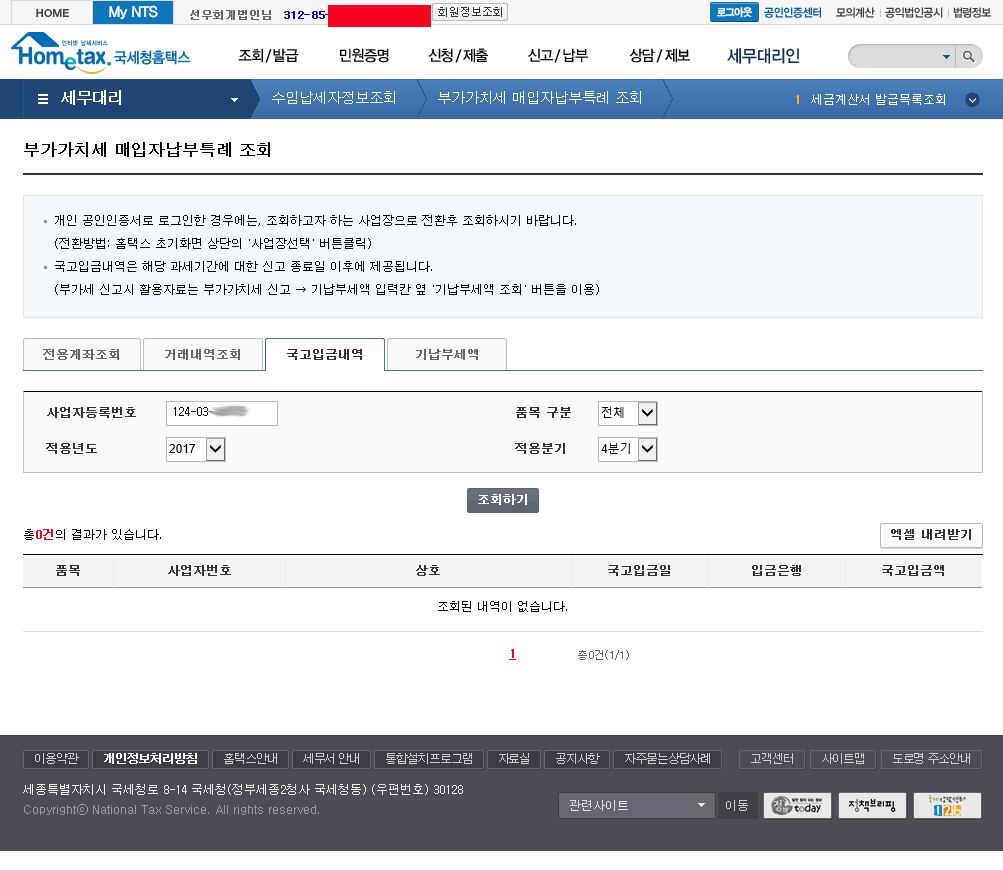Open the 126 call center banner
The height and width of the screenshot is (870, 1003).
(946, 806)
